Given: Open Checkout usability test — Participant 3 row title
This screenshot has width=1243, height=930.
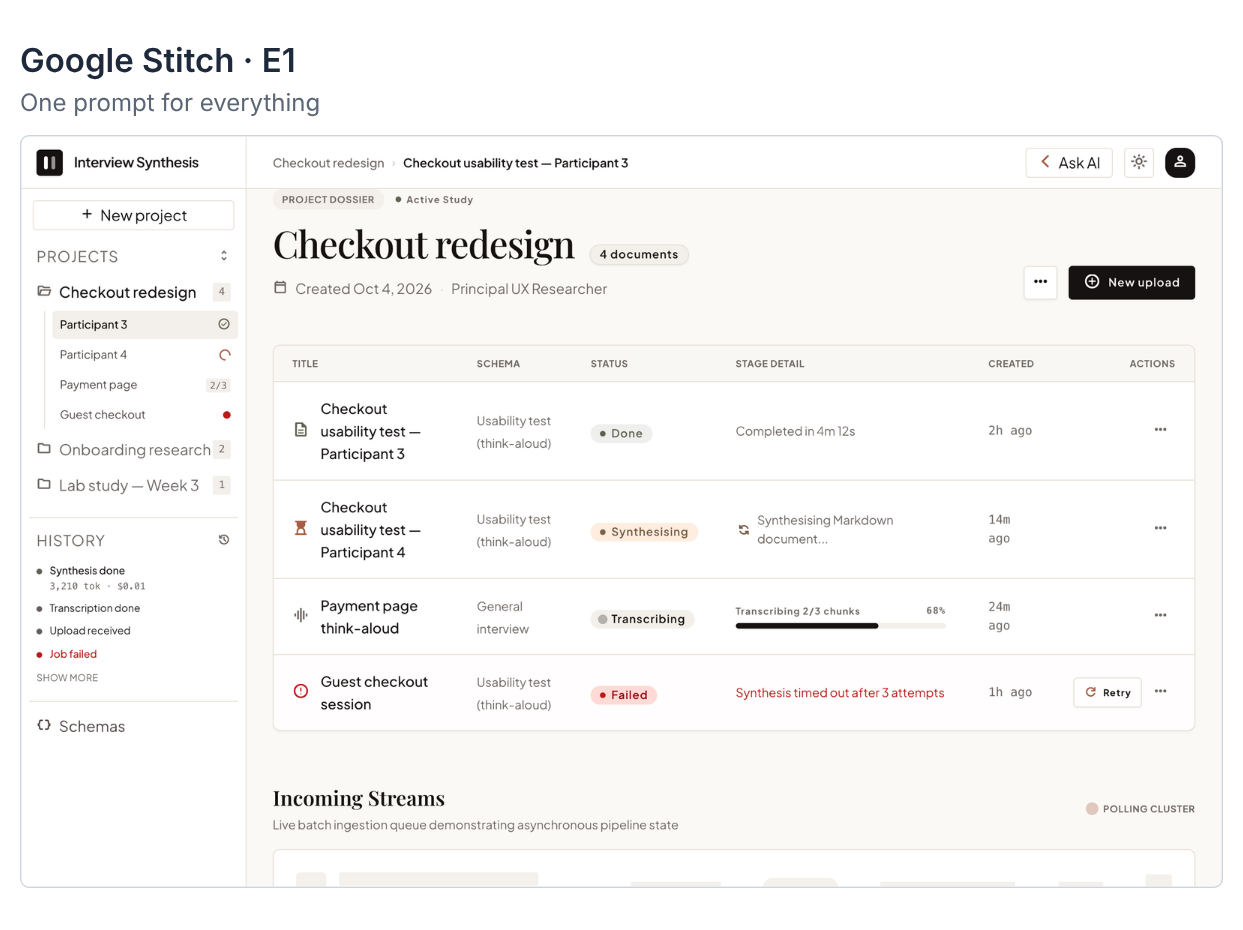Looking at the screenshot, I should pyautogui.click(x=370, y=431).
